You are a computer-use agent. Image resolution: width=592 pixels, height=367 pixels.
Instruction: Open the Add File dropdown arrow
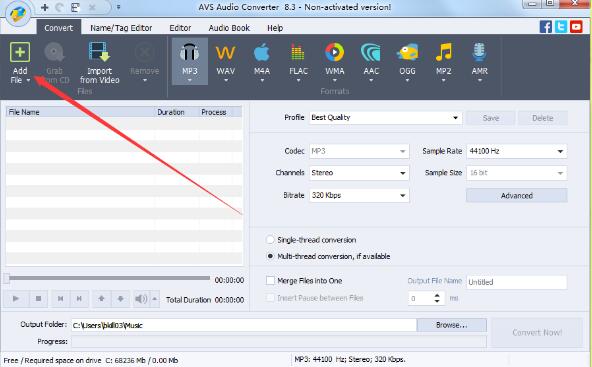click(28, 80)
